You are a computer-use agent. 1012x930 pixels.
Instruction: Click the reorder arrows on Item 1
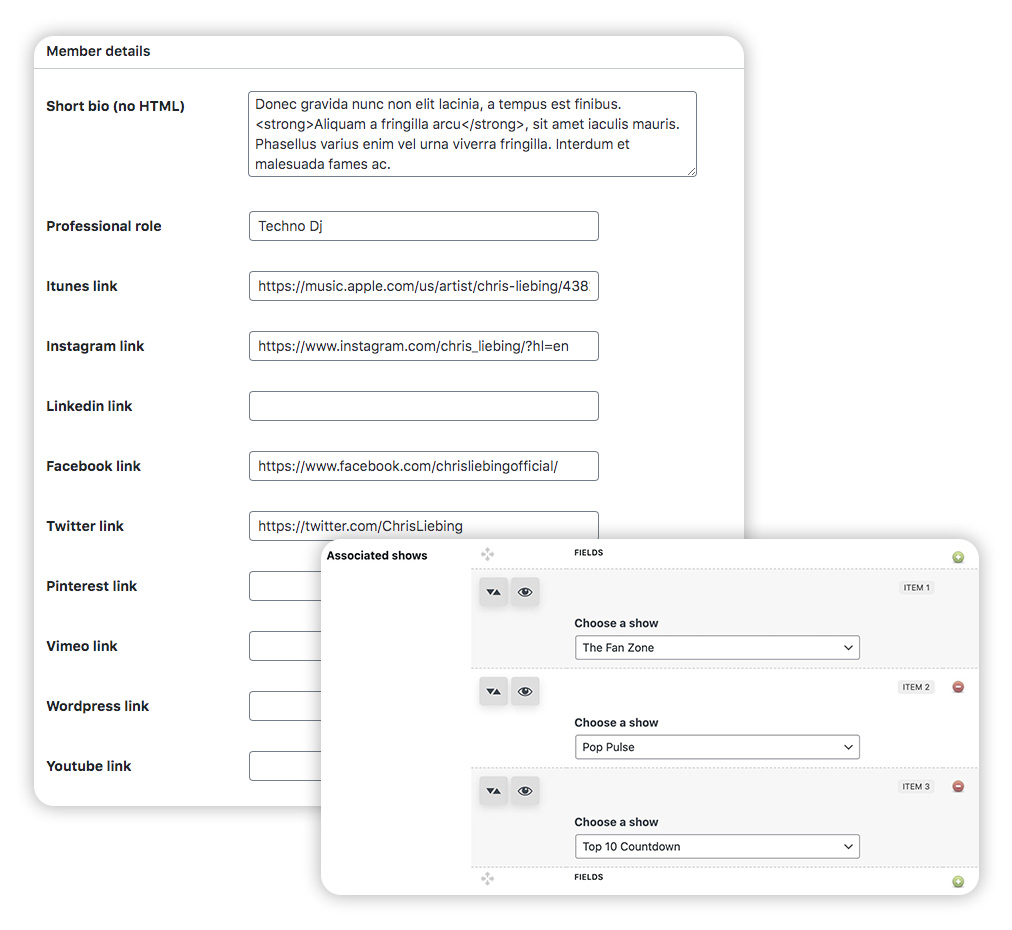click(x=493, y=592)
